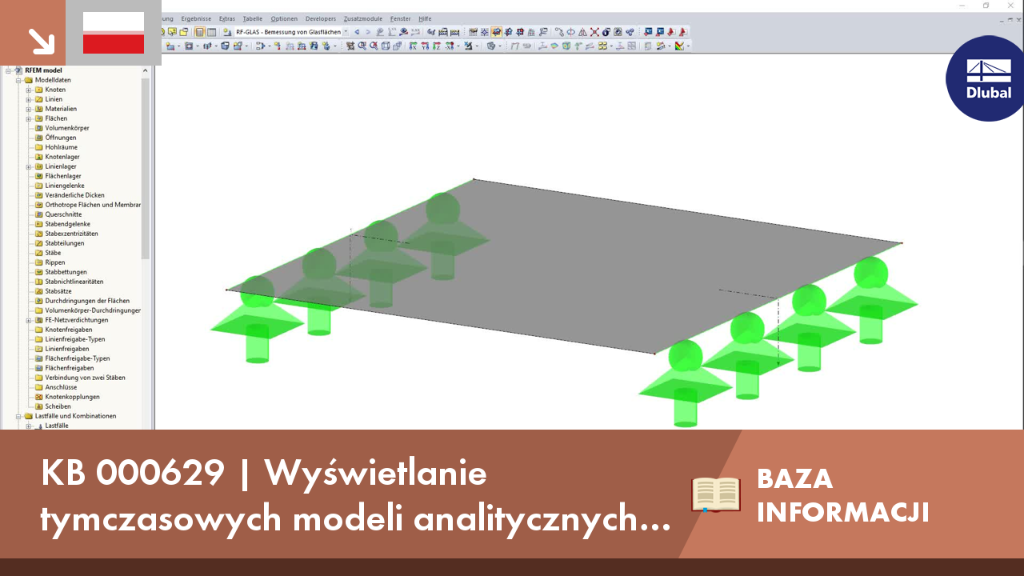Expand the Knoten tree node
The image size is (1024, 576).
[x=29, y=89]
